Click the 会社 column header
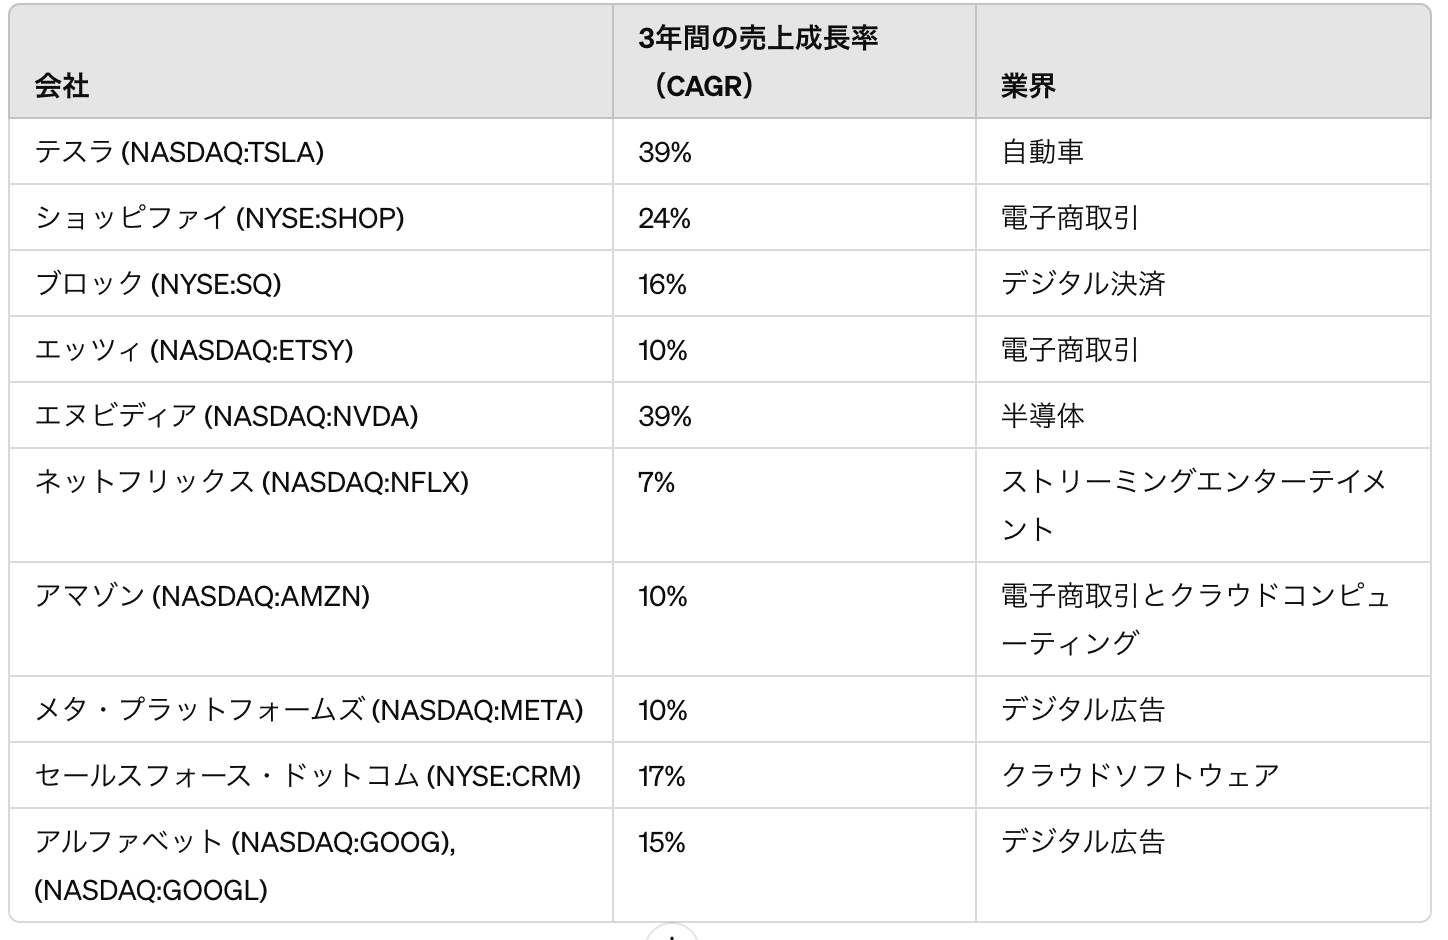1448x940 pixels. coord(62,86)
